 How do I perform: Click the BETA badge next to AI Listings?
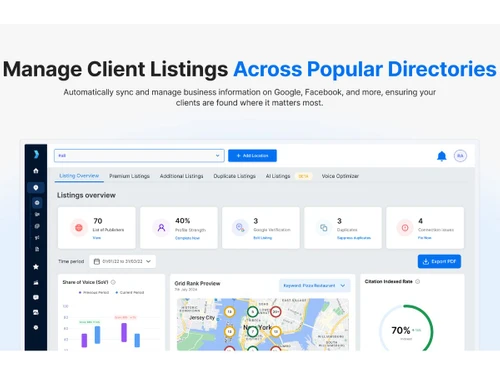coord(303,176)
